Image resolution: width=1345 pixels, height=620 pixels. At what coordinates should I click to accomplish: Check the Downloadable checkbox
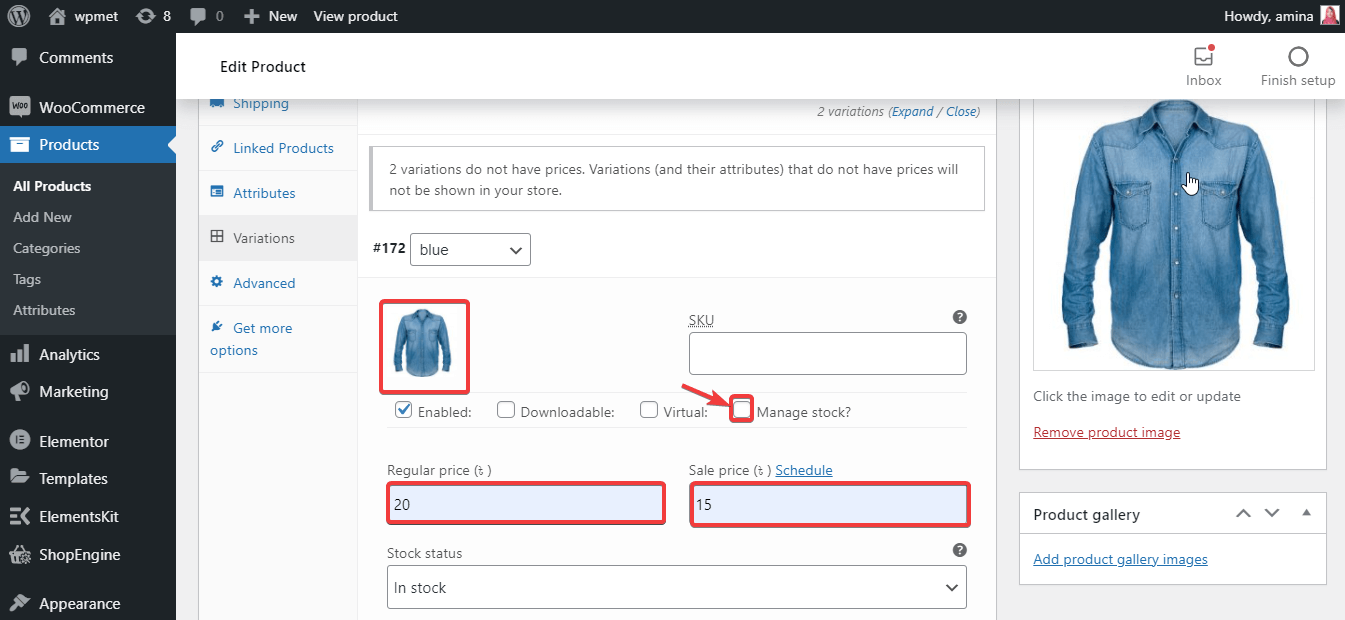[x=506, y=409]
